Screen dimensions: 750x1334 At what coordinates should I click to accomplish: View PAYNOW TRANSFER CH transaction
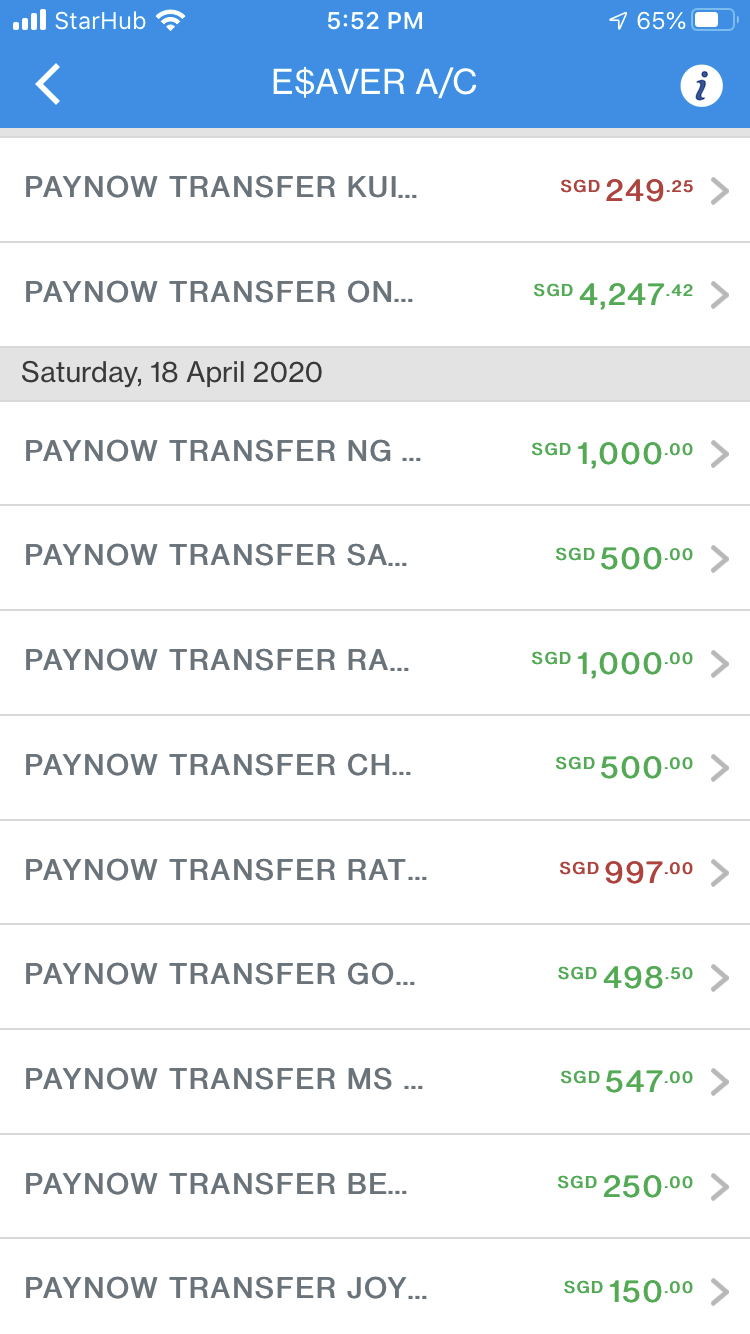218,766
